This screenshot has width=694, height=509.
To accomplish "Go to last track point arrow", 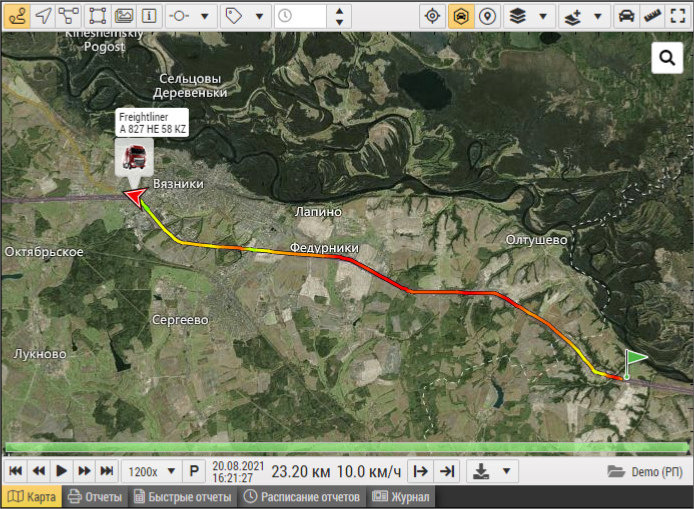I will 447,471.
